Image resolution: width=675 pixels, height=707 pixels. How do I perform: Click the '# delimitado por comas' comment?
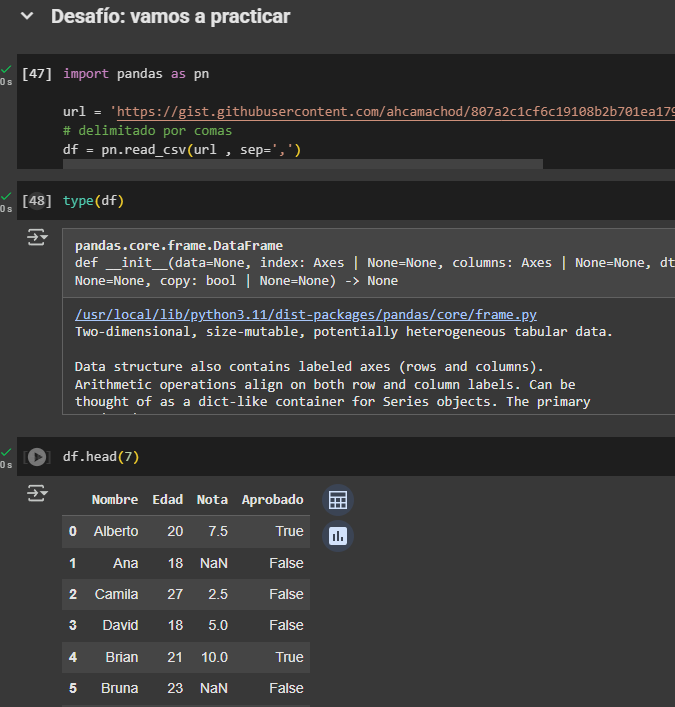pyautogui.click(x=147, y=131)
